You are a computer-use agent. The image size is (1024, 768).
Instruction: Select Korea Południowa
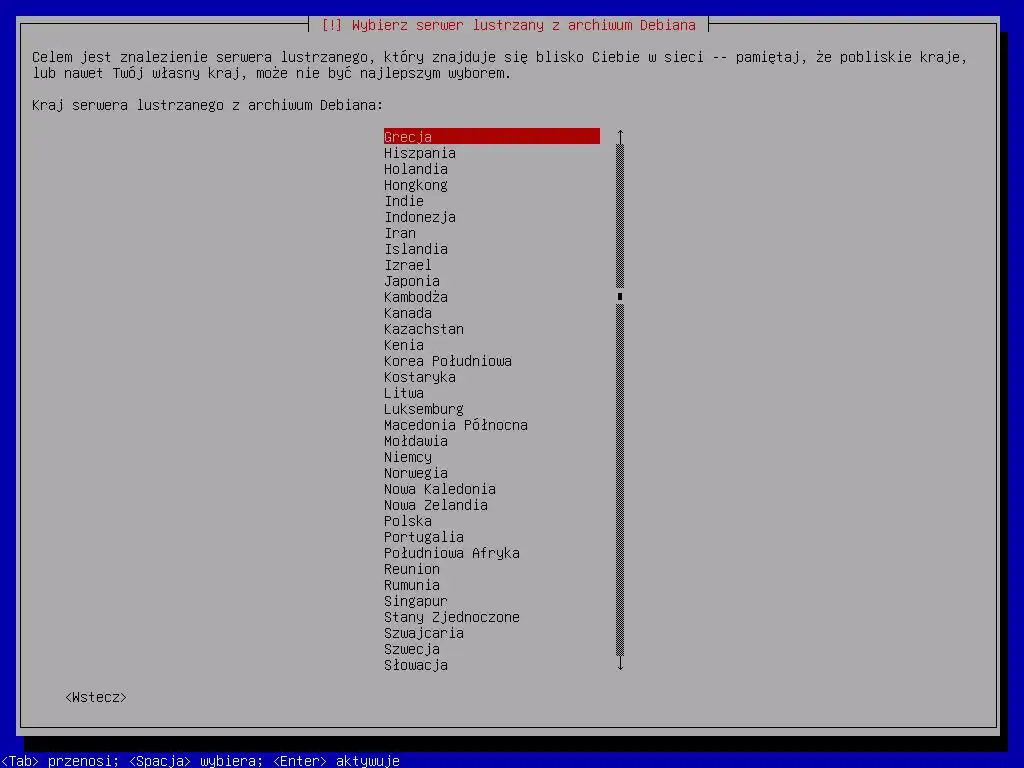(x=492, y=360)
